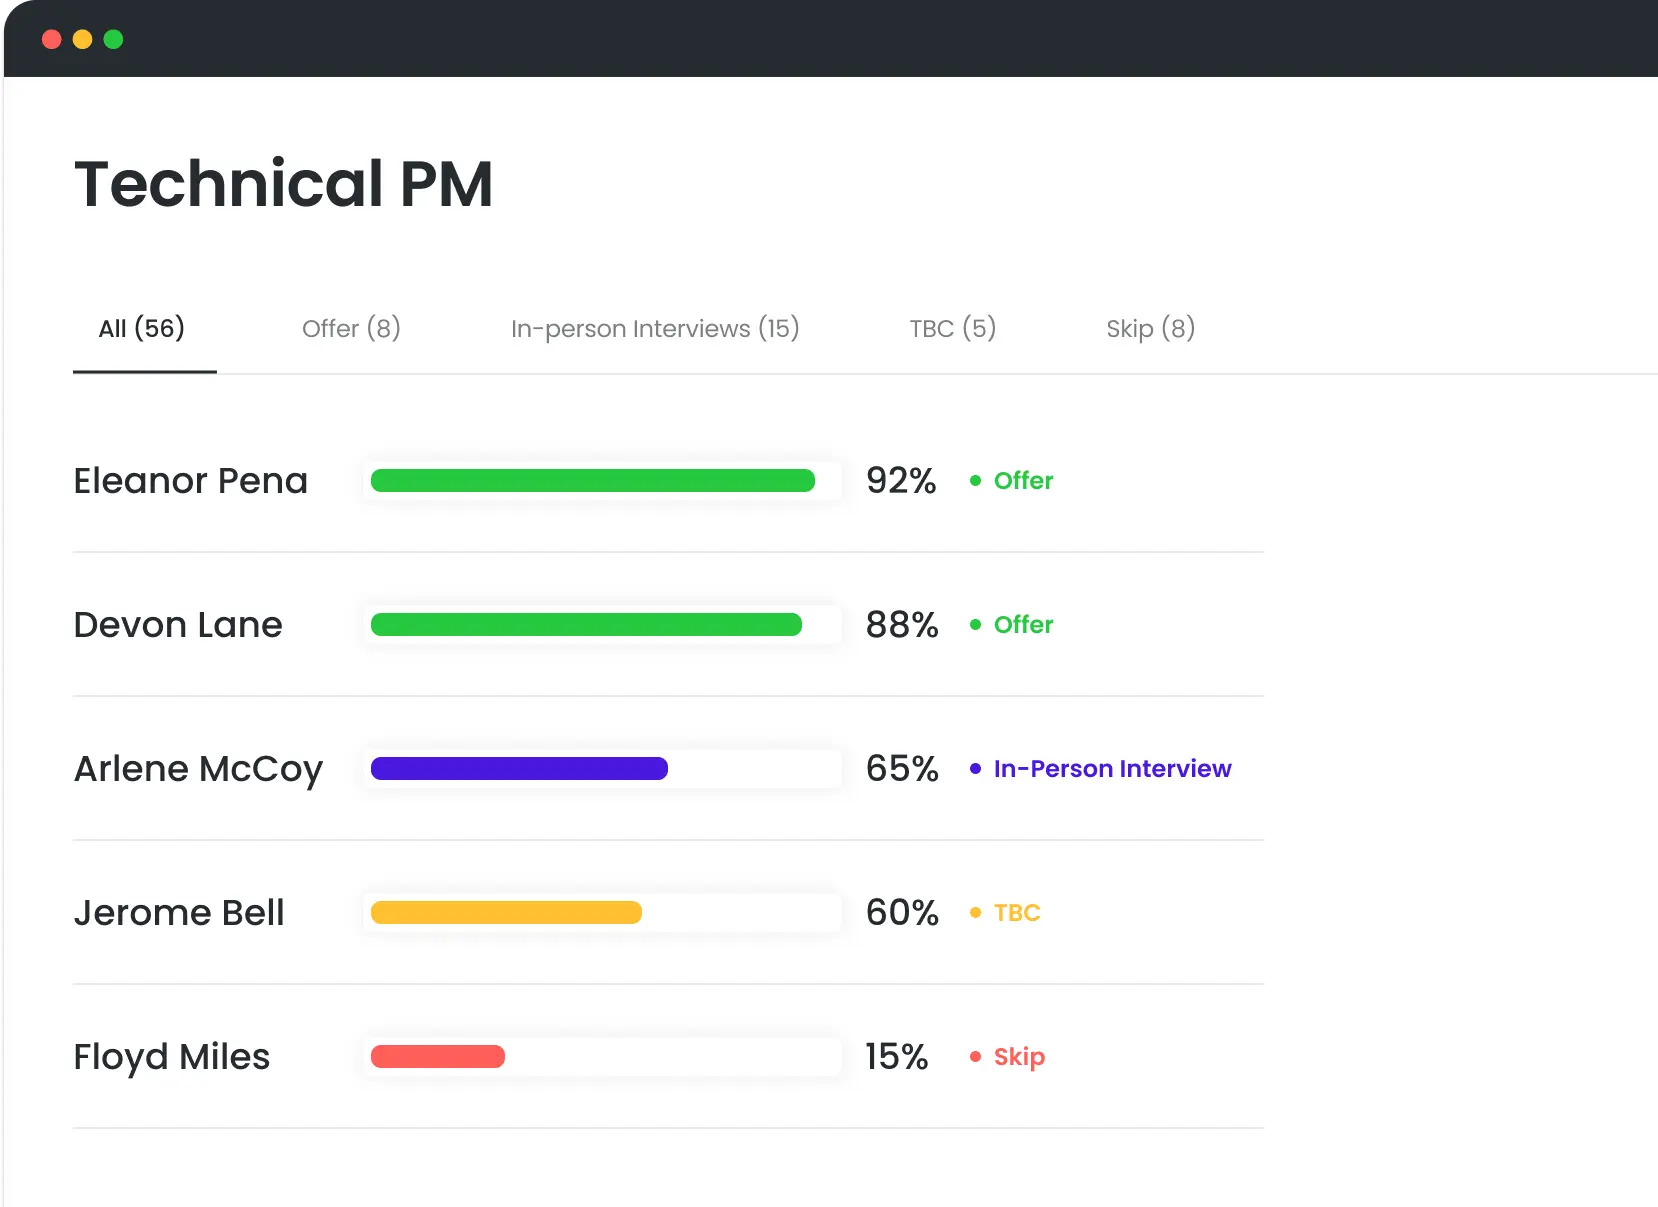The image size is (1658, 1207).
Task: Click Floyd Miles' 15% progress bar
Action: pos(437,1057)
